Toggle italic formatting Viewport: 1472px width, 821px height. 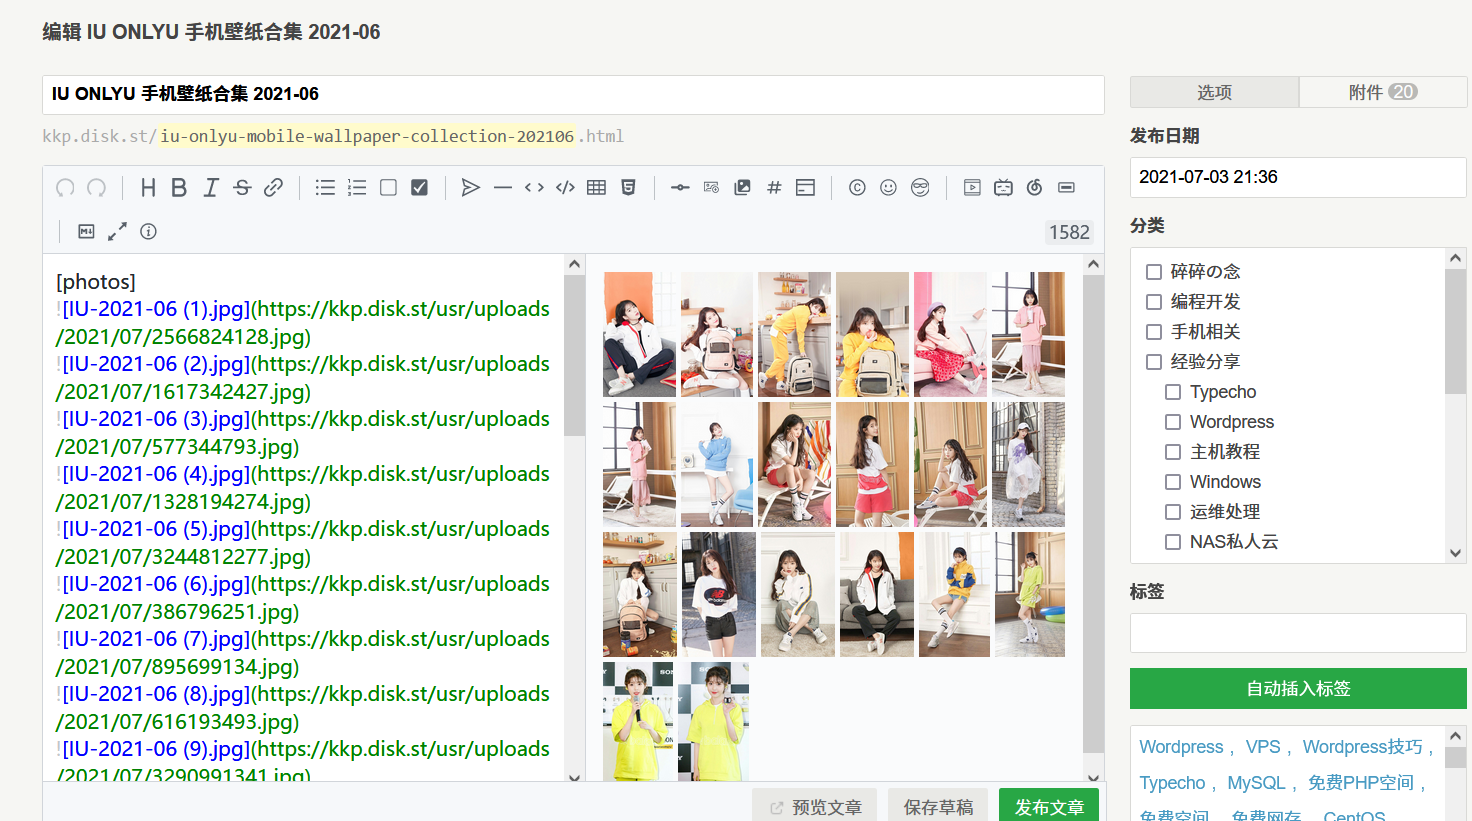coord(211,187)
